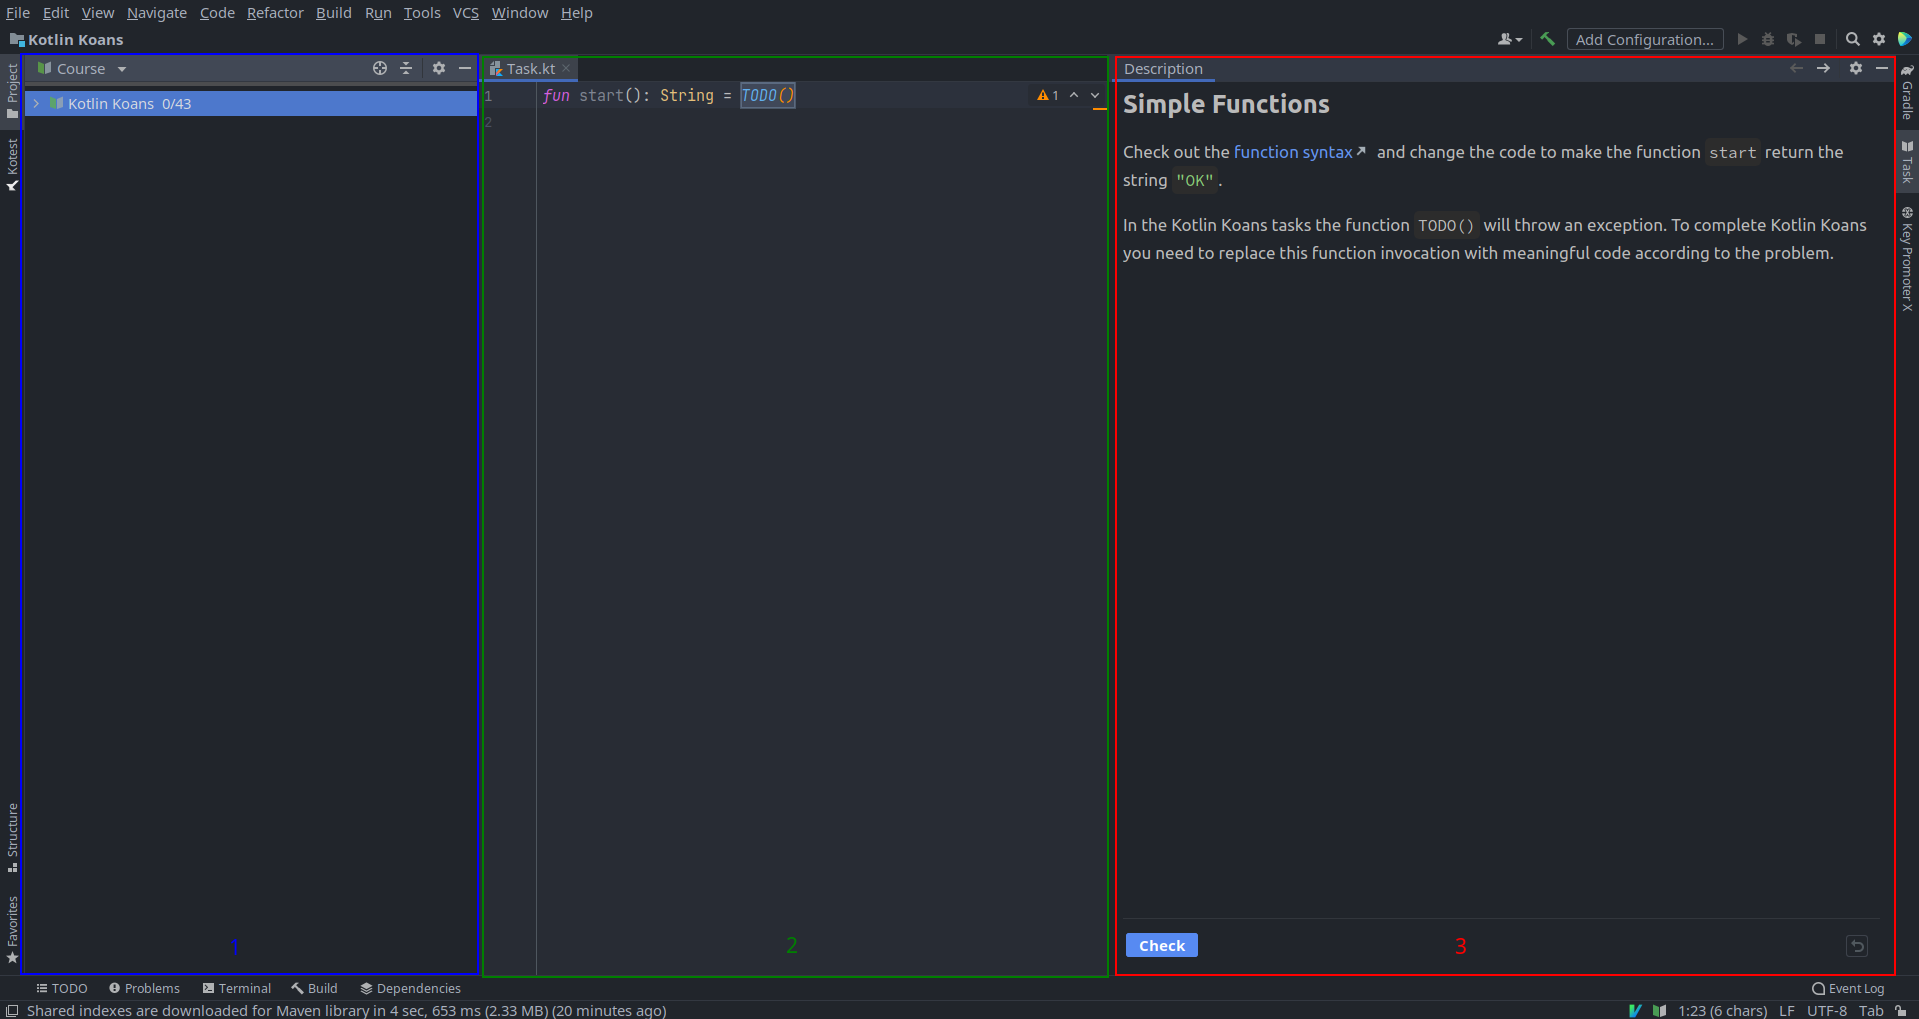Open Description panel gear settings

1856,68
